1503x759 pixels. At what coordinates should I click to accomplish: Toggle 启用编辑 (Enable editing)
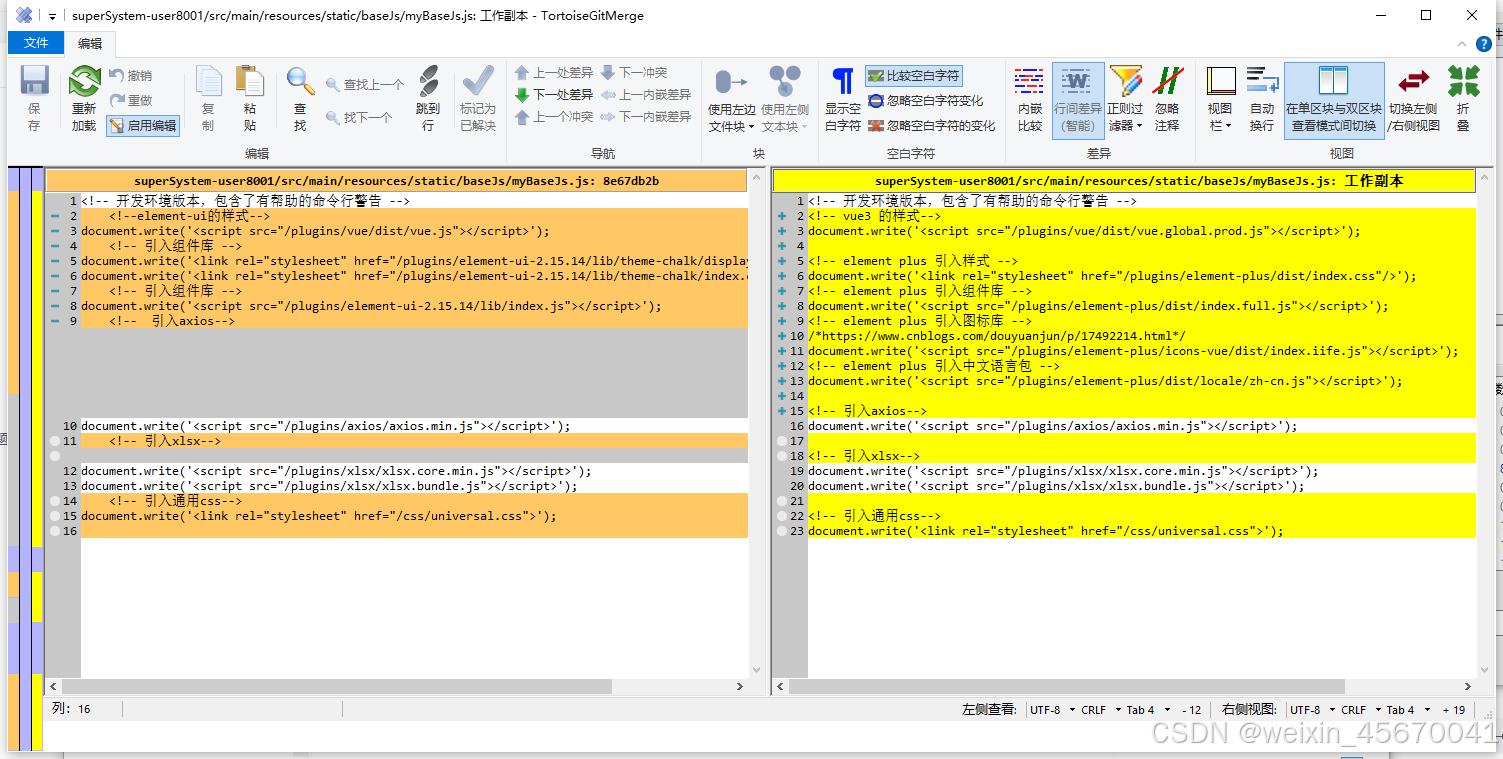coord(143,125)
